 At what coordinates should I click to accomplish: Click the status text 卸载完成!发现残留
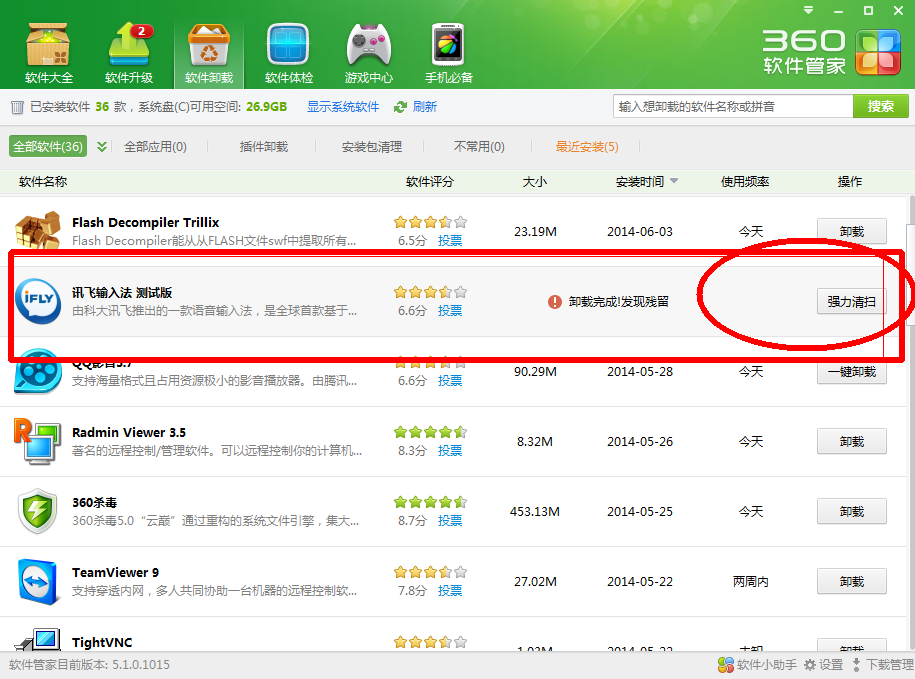tap(619, 302)
